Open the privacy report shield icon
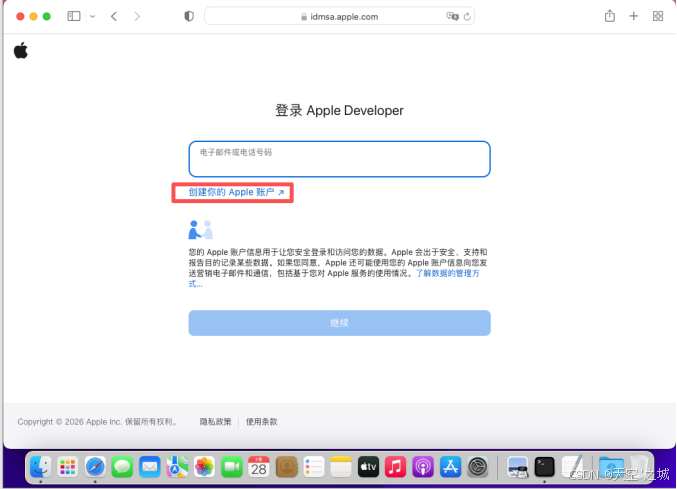Screen dimensions: 677x489 coord(189,16)
